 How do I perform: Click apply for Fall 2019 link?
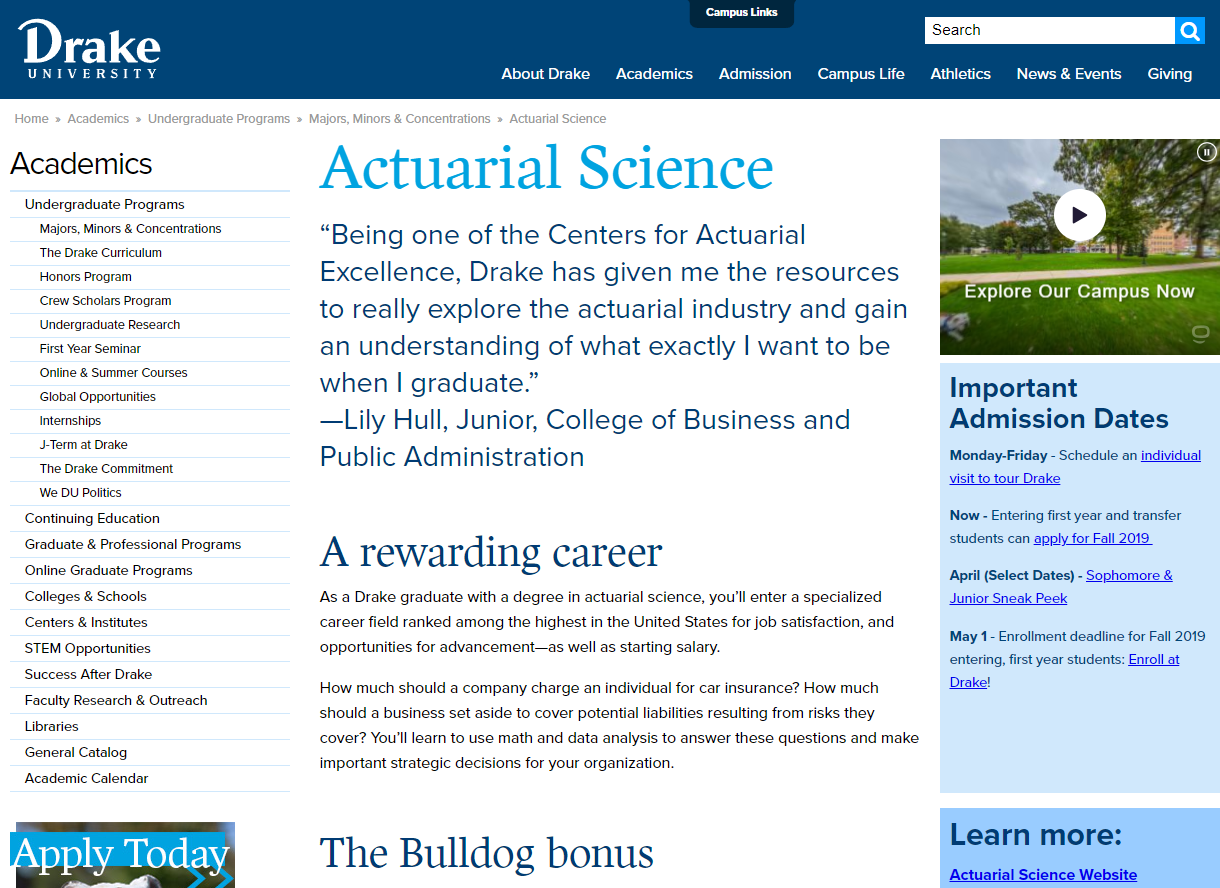coord(1093,538)
